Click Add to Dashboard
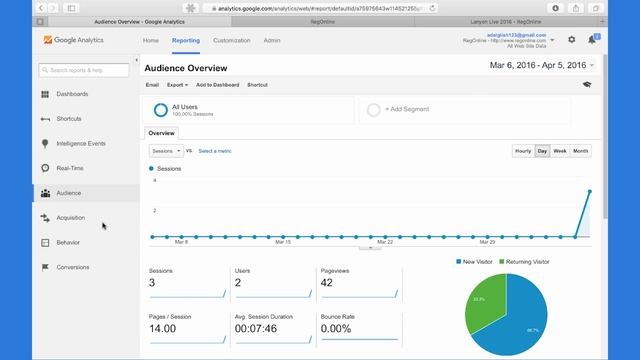640x360 pixels. coord(218,85)
